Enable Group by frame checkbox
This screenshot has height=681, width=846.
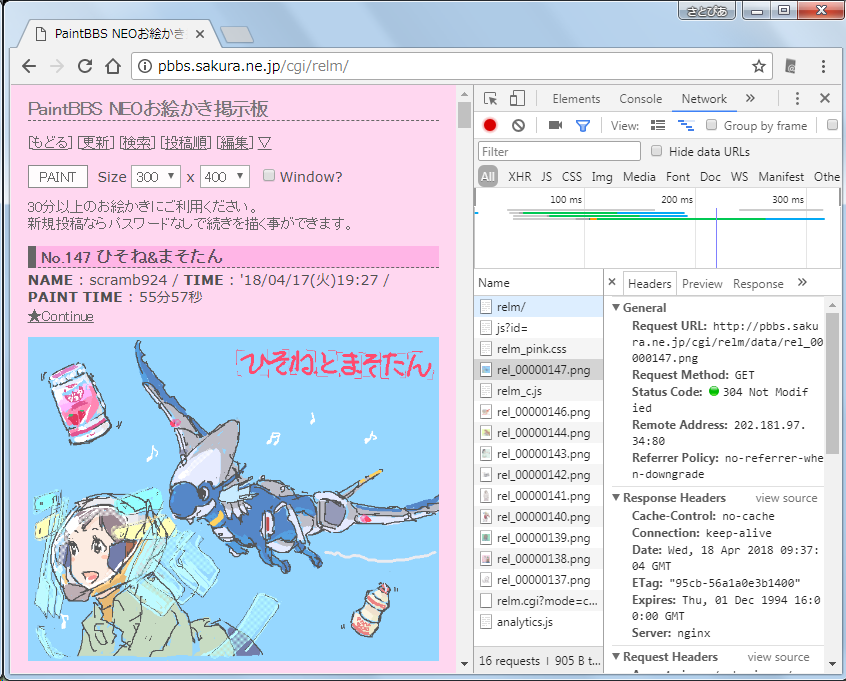(712, 125)
